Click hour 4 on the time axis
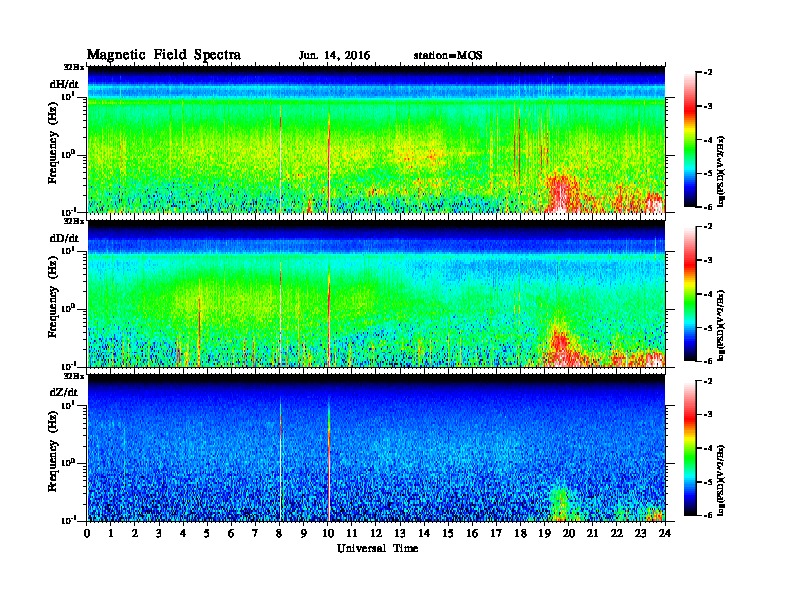 pyautogui.click(x=183, y=534)
